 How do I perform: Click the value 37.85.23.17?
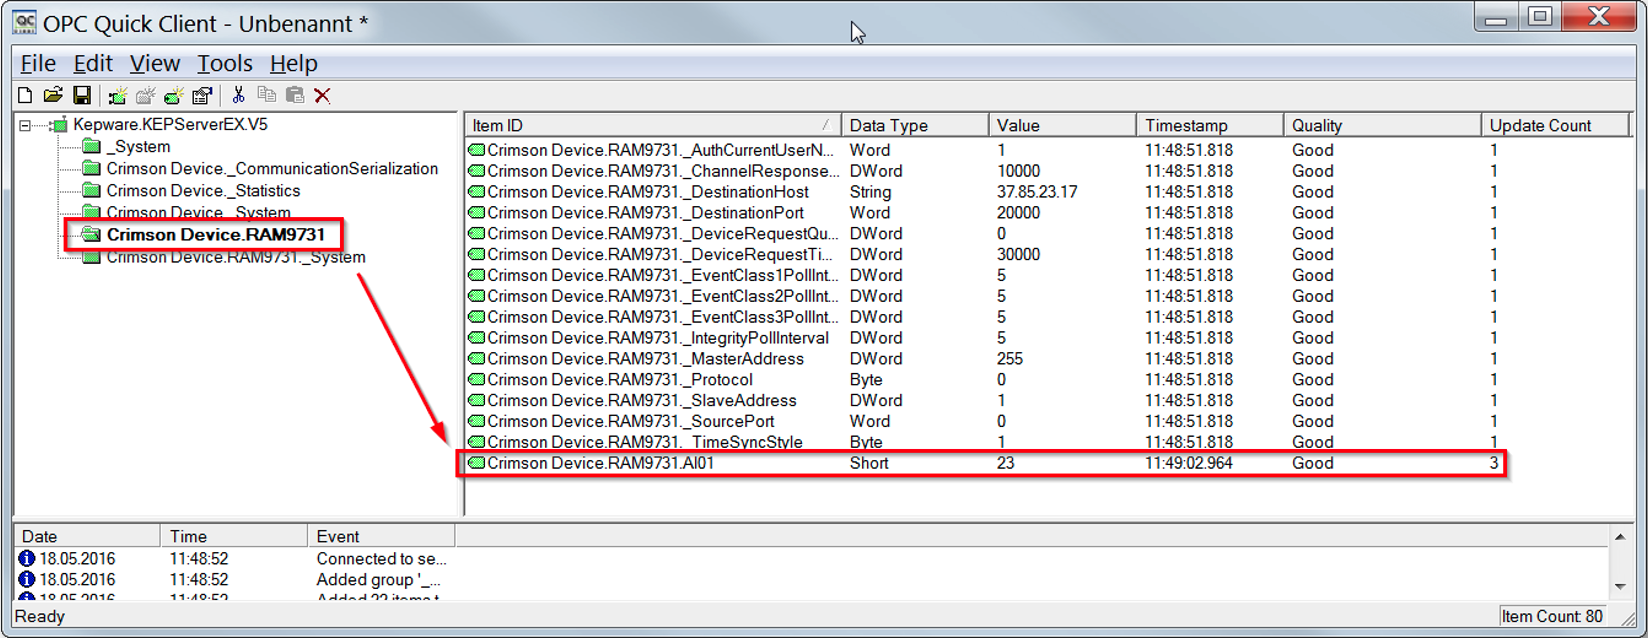coord(1037,192)
